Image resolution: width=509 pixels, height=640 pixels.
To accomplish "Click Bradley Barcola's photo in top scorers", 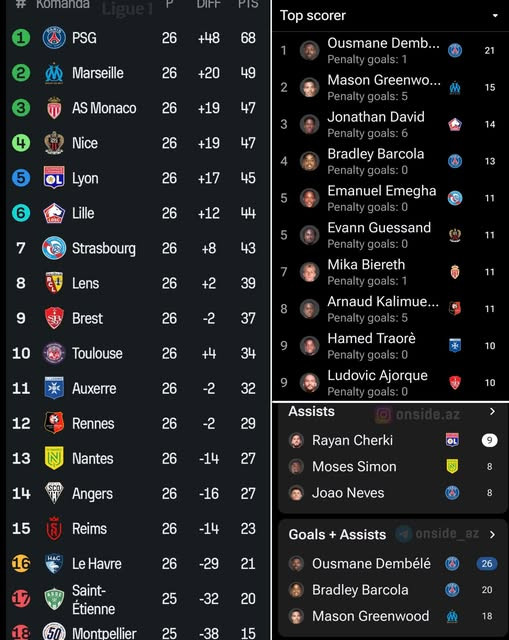I will click(309, 161).
